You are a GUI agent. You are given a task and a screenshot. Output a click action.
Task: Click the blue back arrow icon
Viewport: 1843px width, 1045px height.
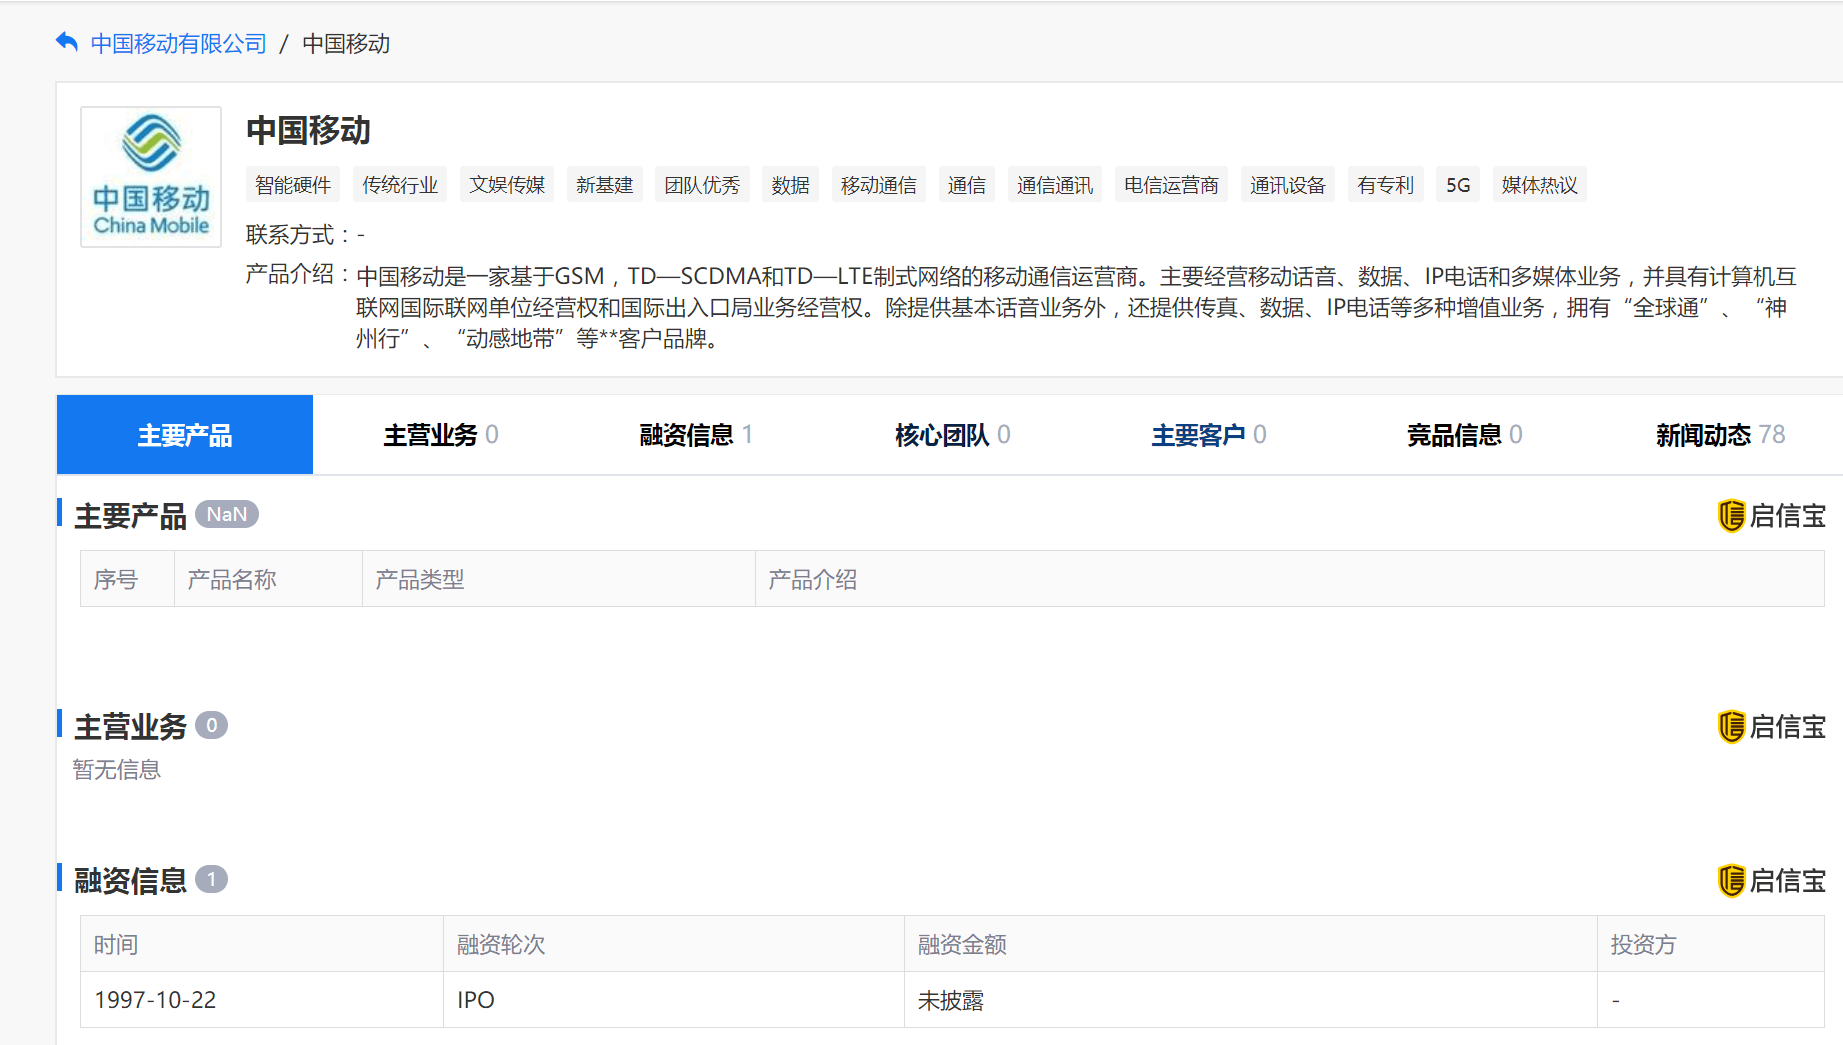pyautogui.click(x=67, y=42)
